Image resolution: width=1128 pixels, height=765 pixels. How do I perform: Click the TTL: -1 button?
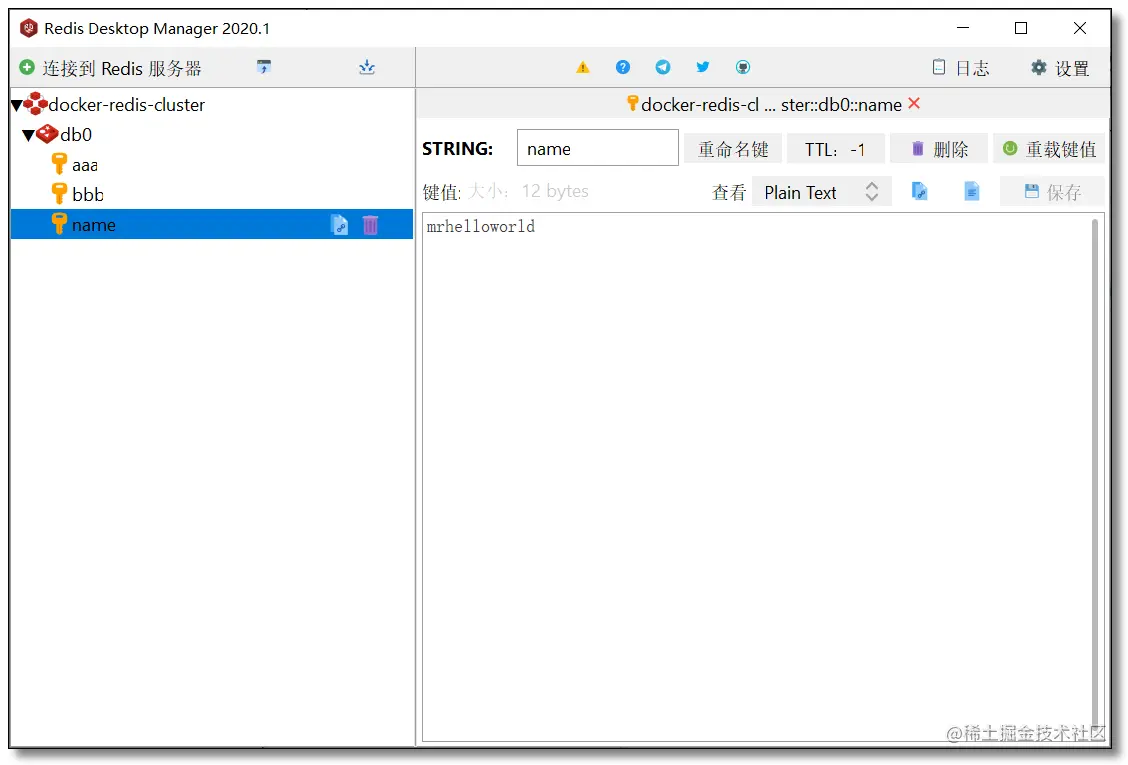click(836, 149)
